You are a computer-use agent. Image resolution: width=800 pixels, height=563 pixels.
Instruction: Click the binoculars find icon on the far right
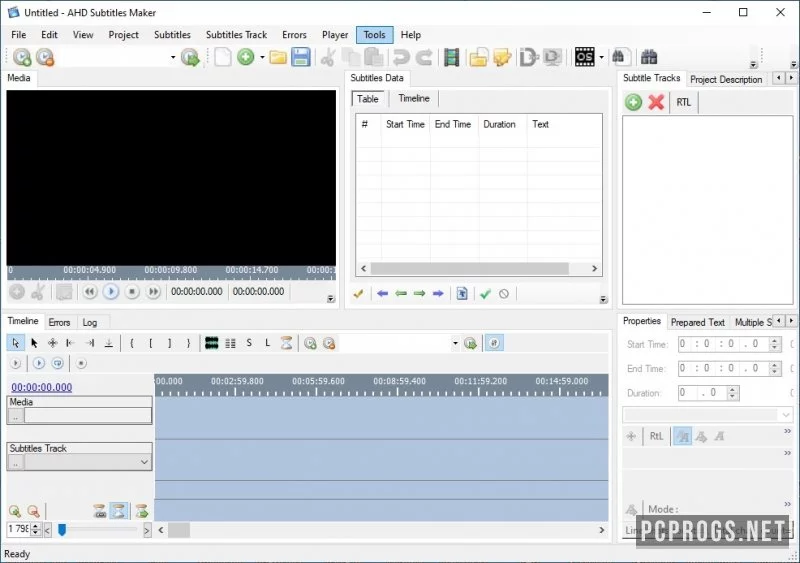pos(649,57)
